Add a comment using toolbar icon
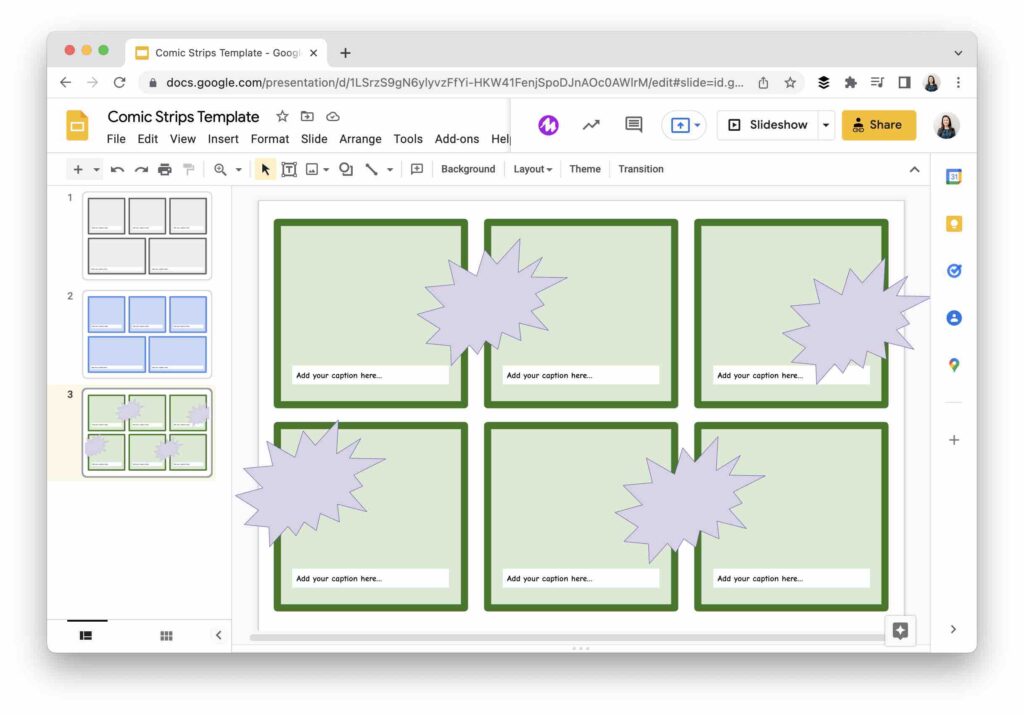 [x=417, y=169]
